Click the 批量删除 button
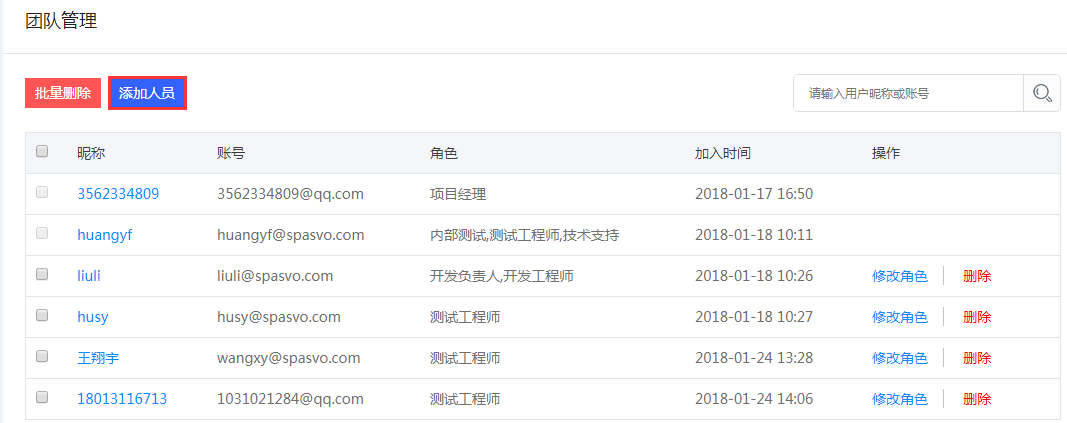This screenshot has width=1067, height=423. tap(63, 93)
